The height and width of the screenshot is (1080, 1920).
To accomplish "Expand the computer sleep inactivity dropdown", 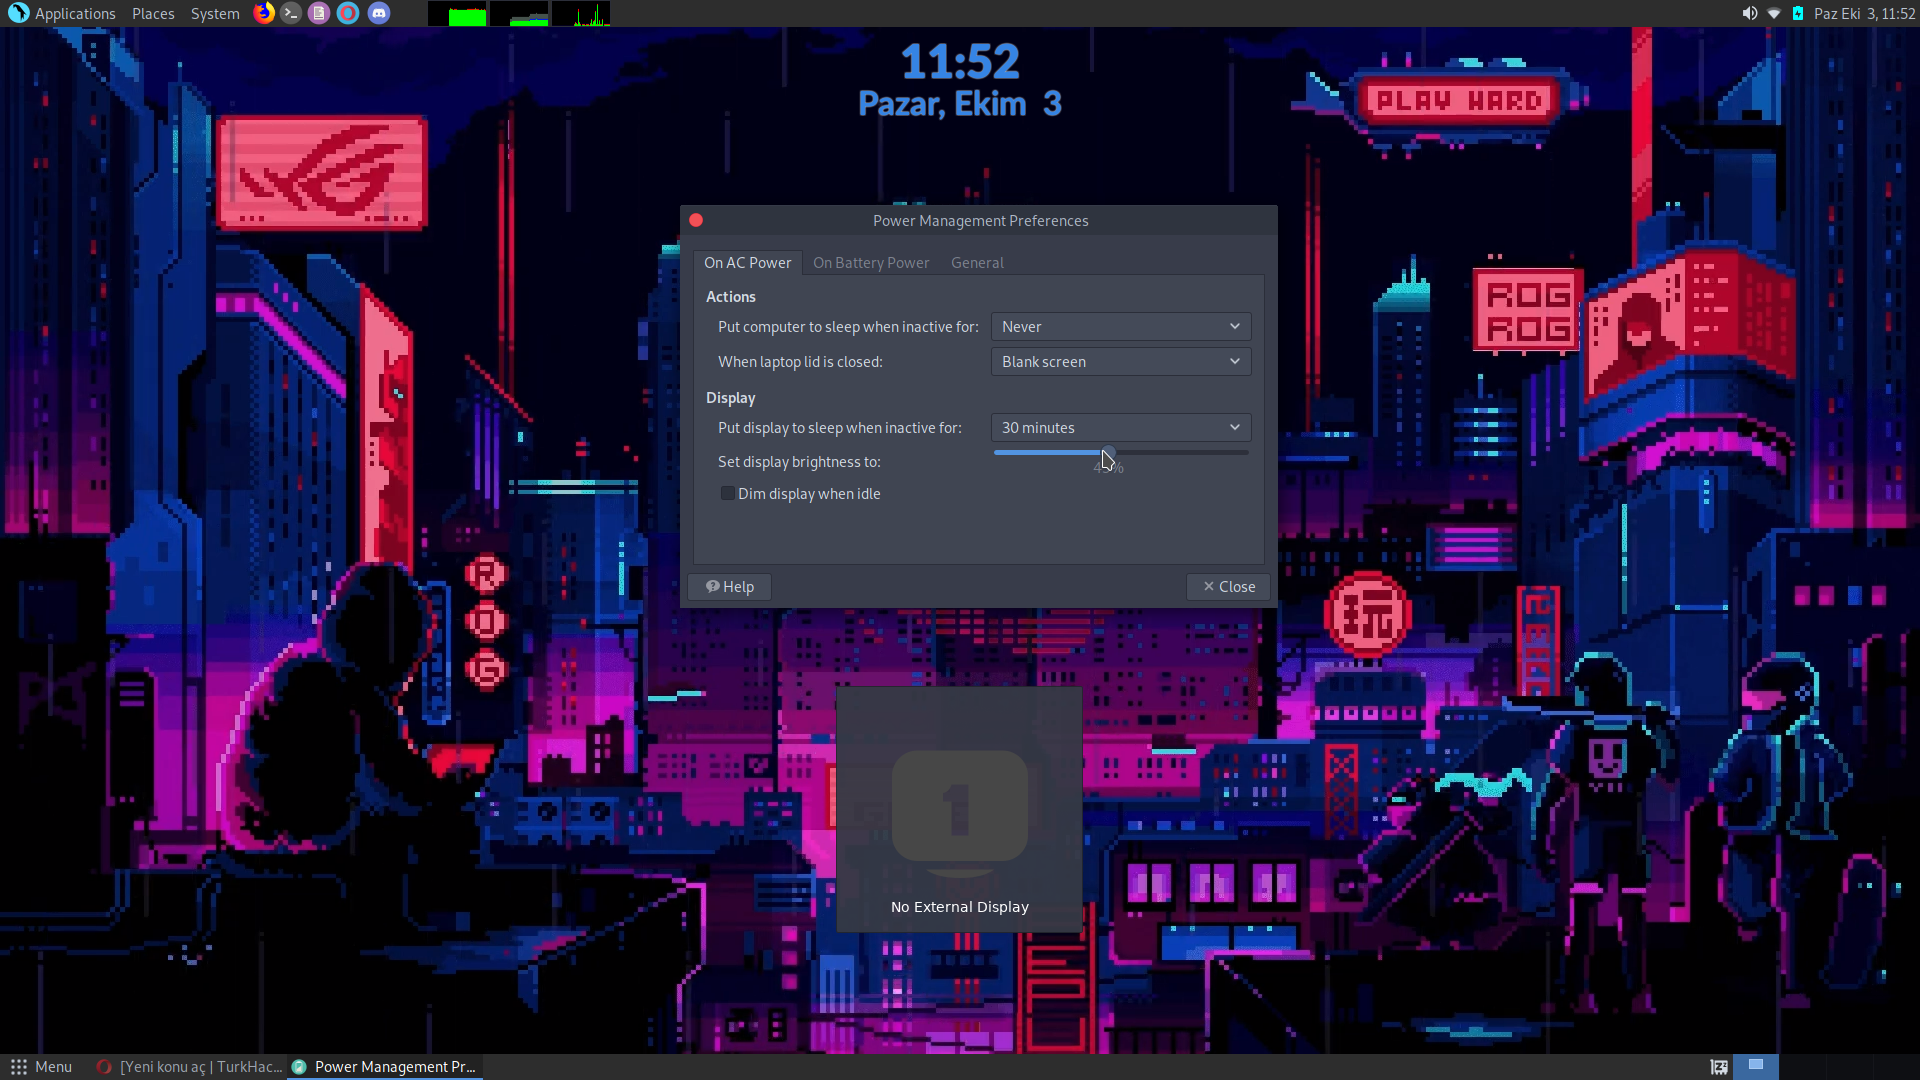I will tap(1121, 327).
